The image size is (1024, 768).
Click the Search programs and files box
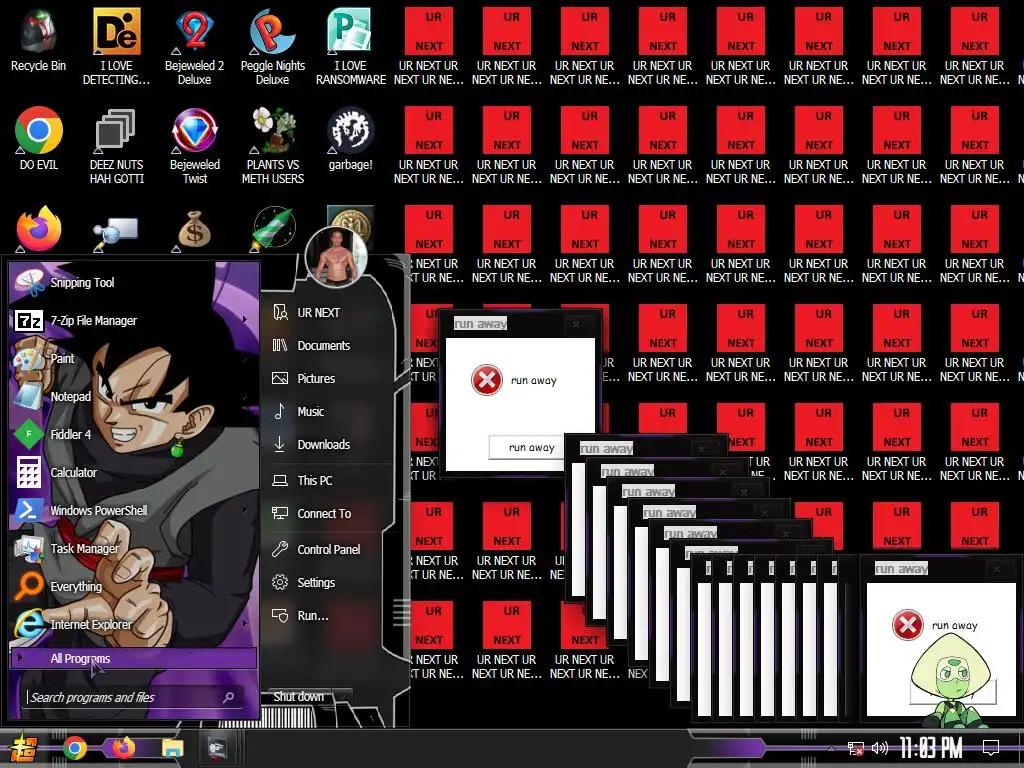[x=133, y=697]
